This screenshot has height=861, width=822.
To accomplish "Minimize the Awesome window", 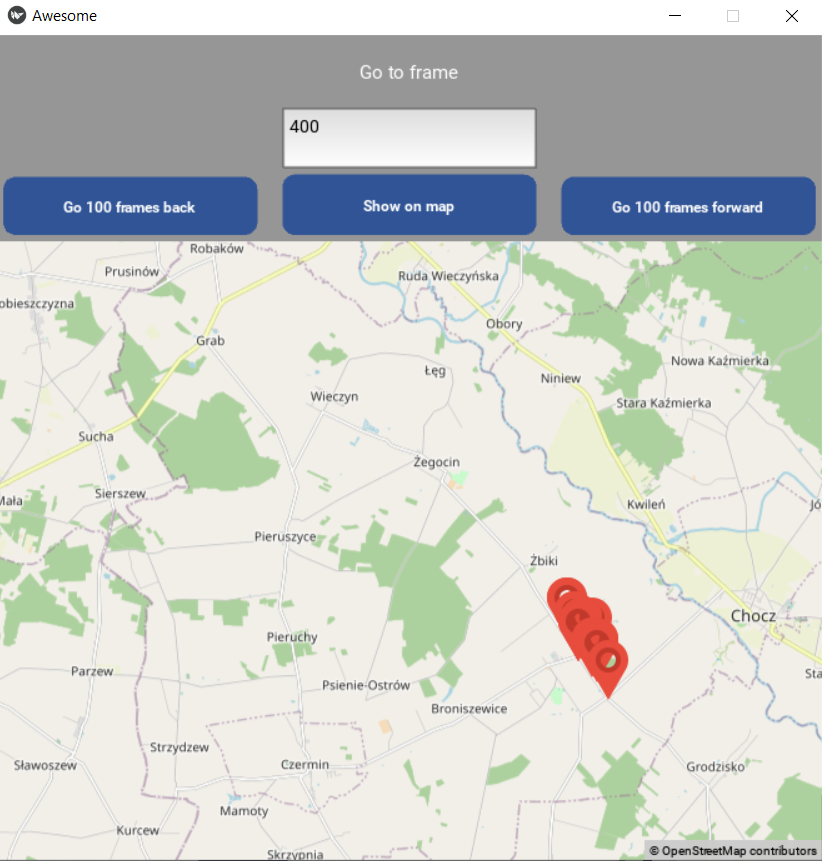I will point(675,16).
